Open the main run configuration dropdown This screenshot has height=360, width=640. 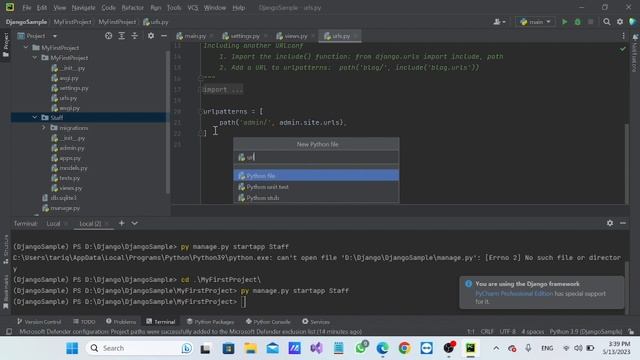535,22
